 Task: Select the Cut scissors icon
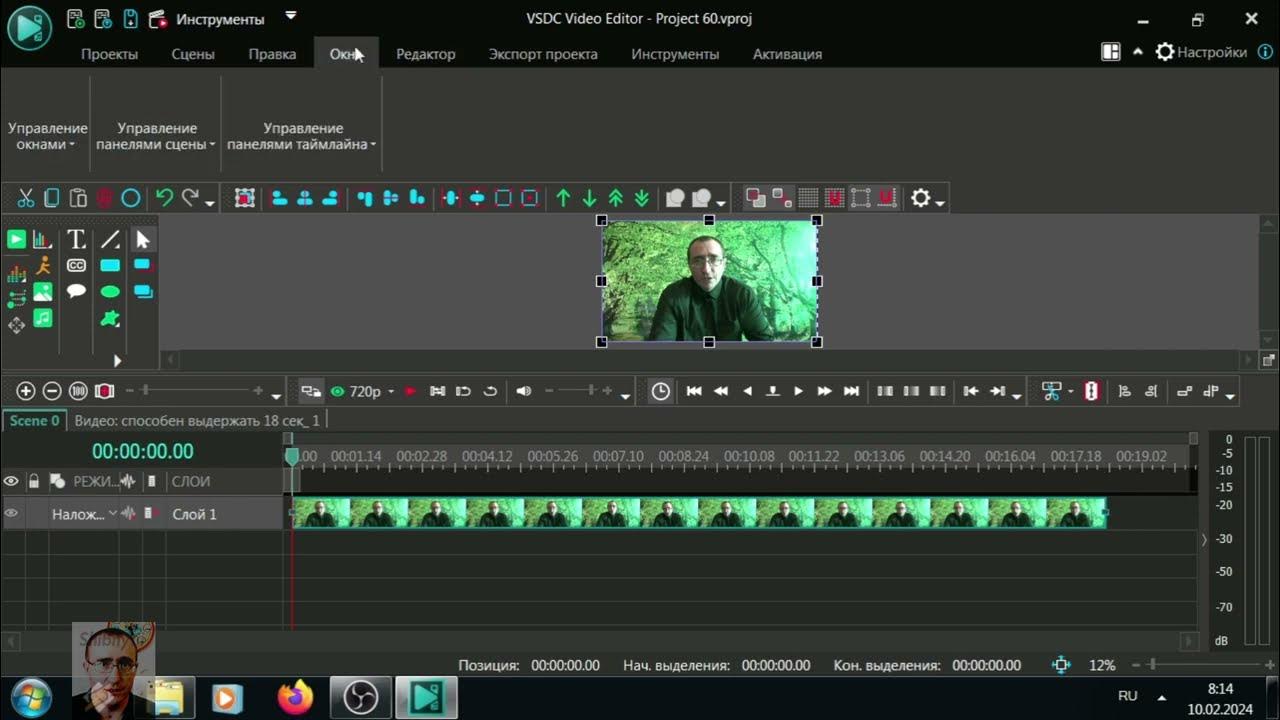[26, 198]
